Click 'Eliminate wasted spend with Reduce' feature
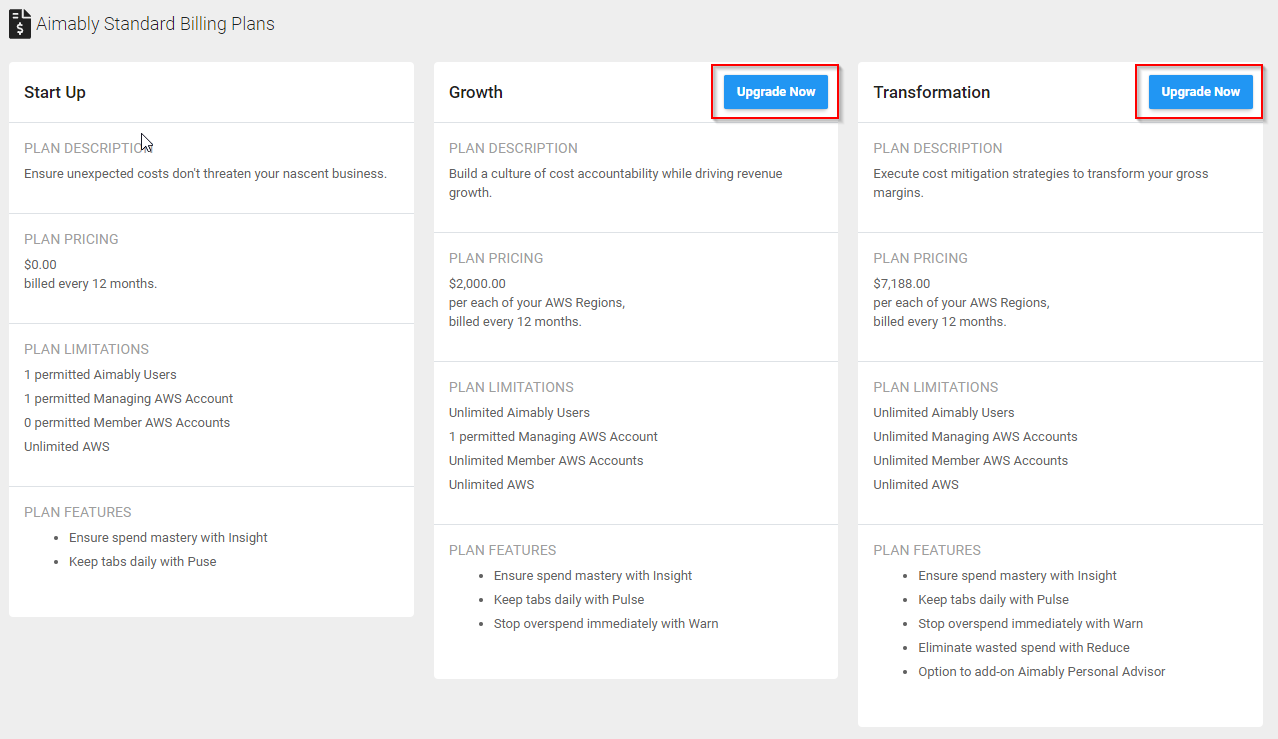 tap(1024, 648)
